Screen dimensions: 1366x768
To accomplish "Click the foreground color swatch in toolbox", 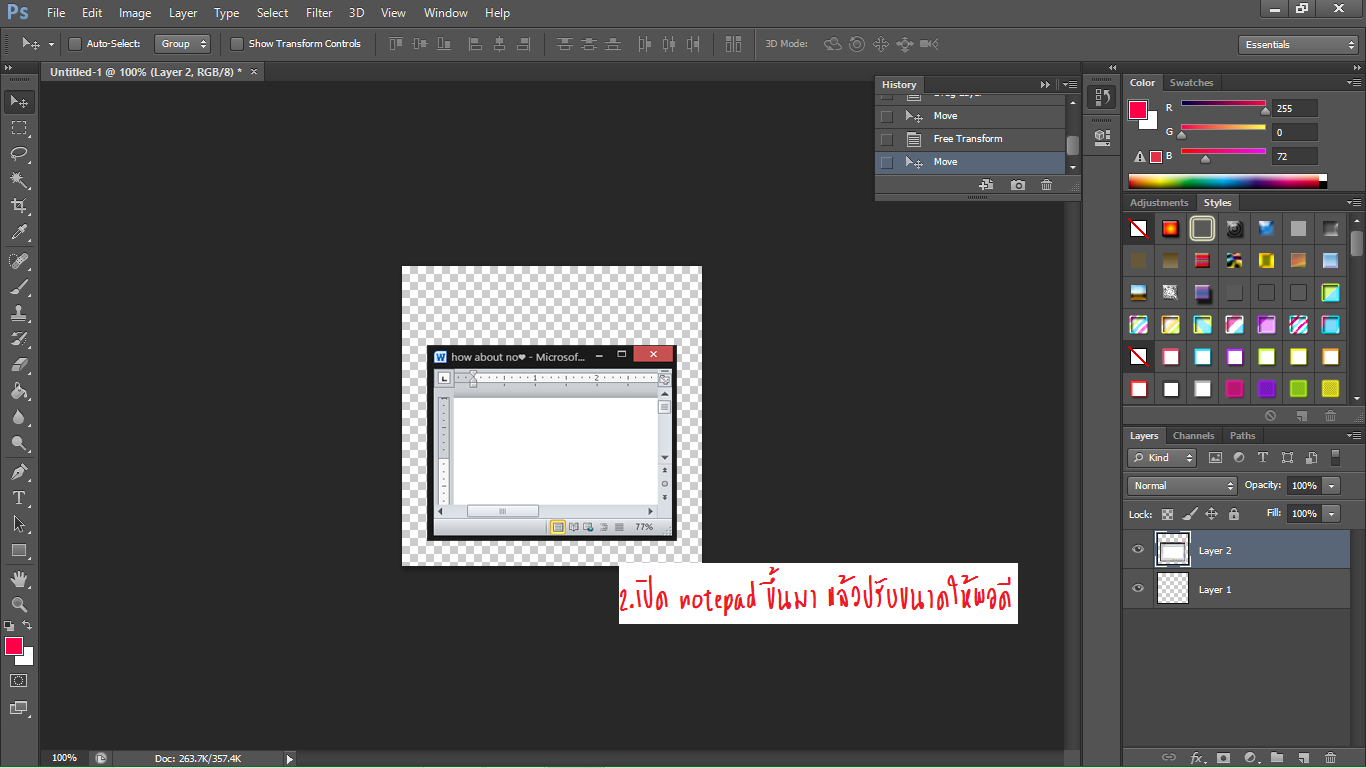I will tap(14, 646).
